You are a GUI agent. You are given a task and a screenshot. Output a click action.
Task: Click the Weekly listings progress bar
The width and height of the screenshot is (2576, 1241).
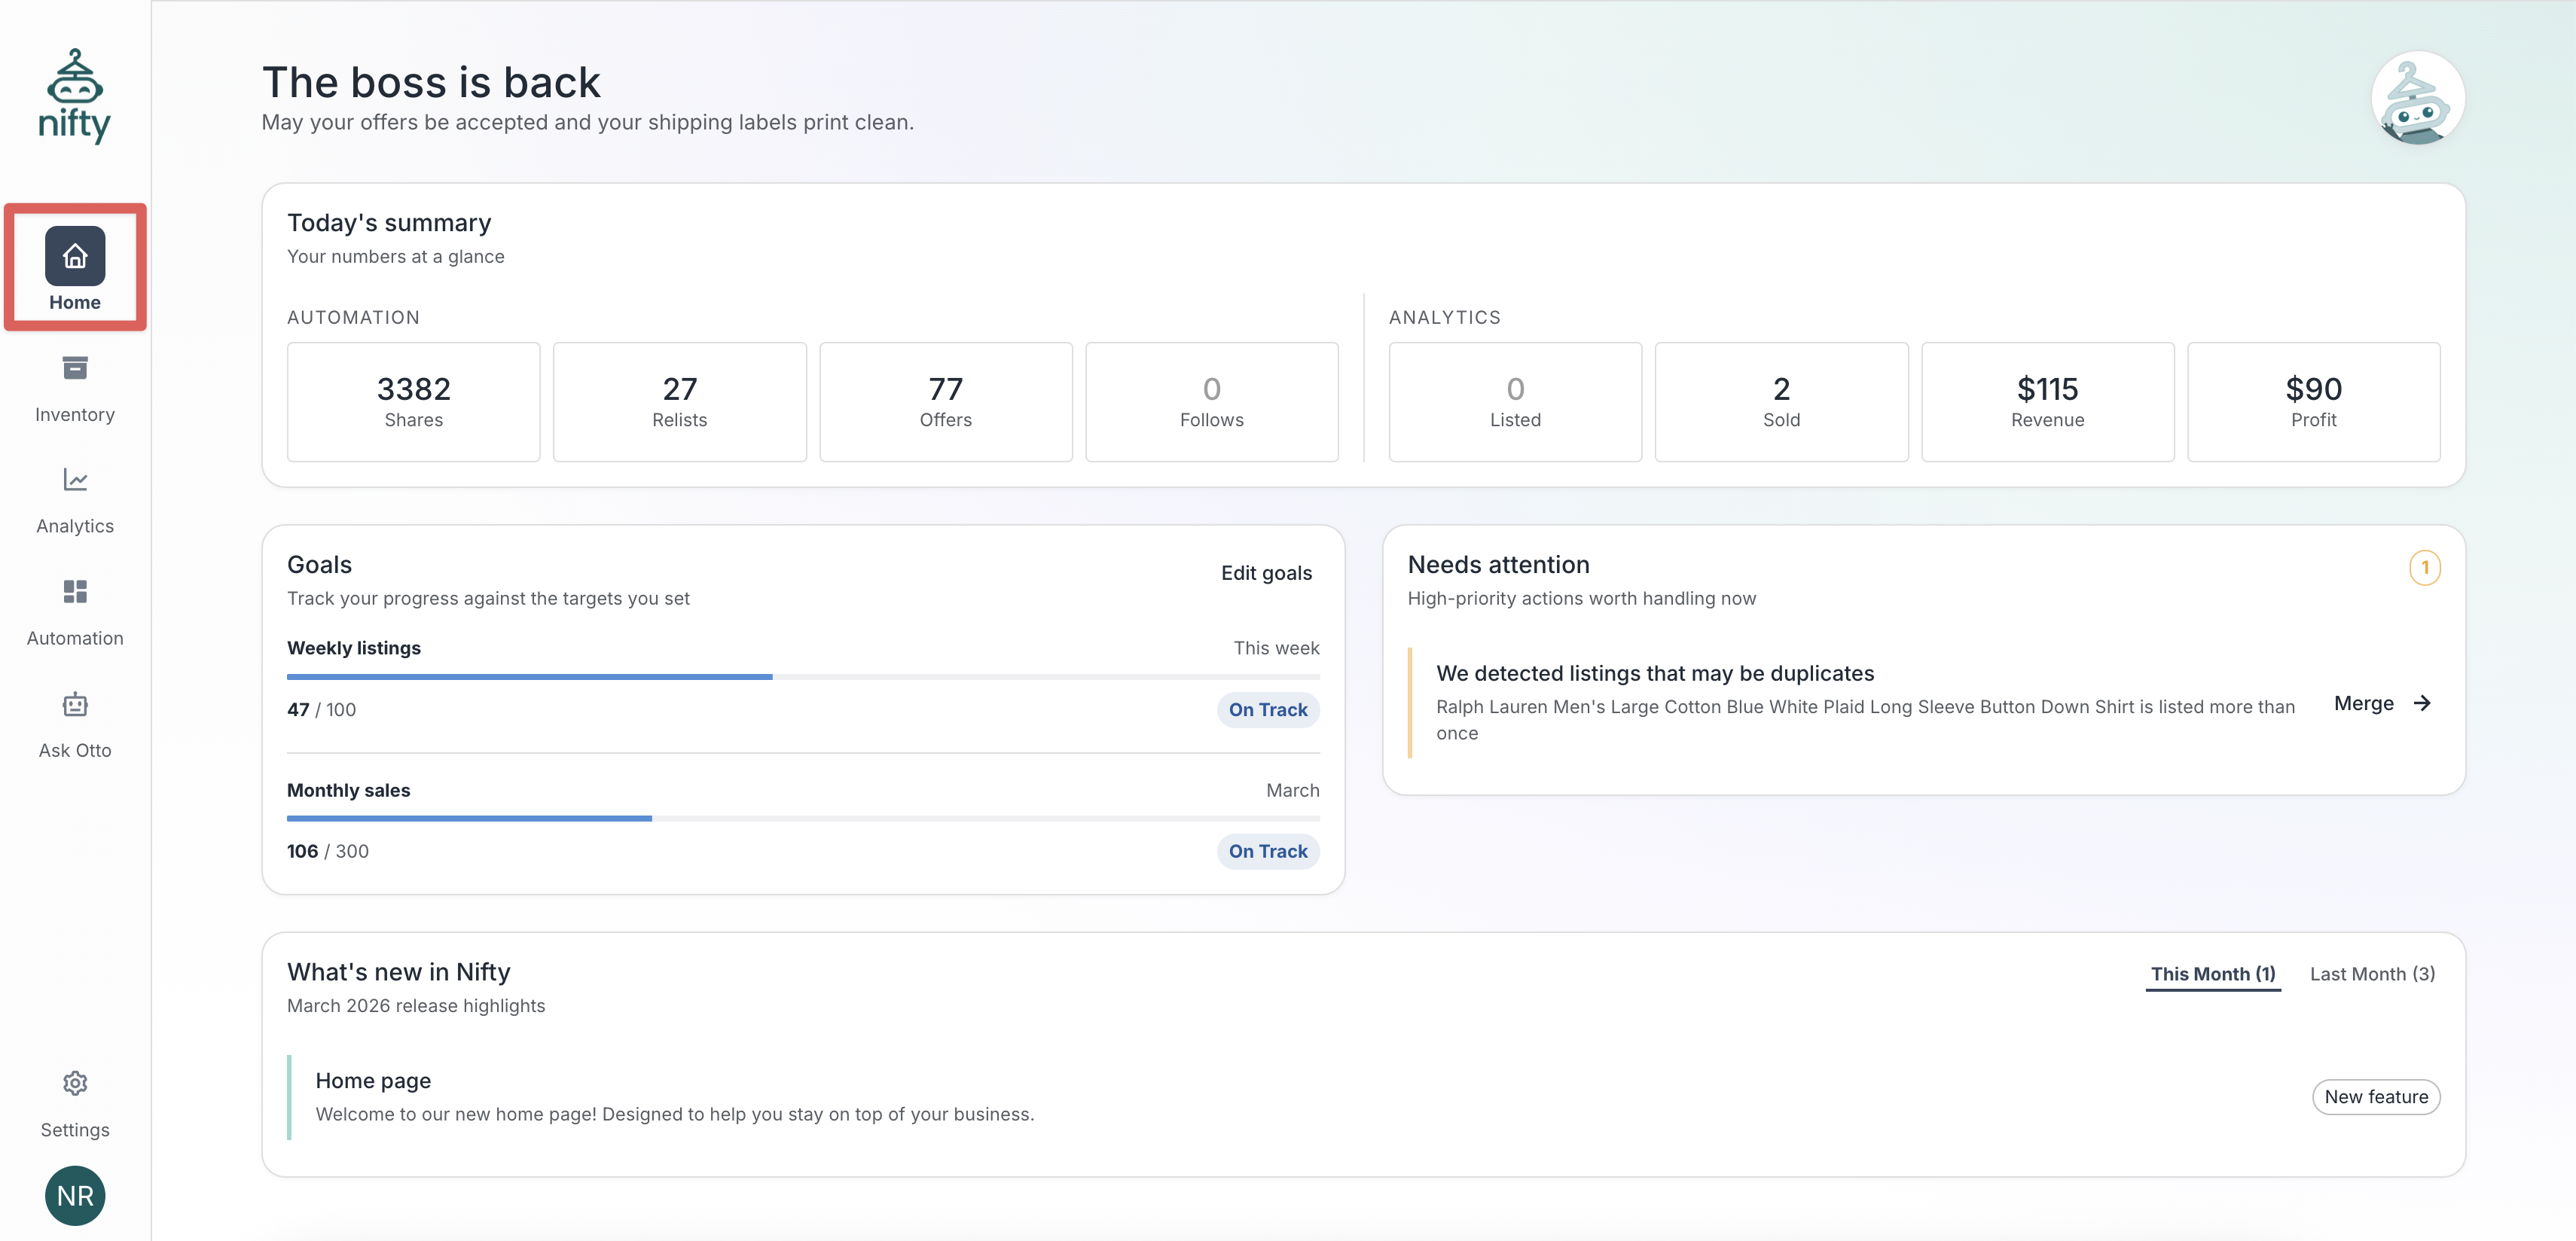coord(802,677)
